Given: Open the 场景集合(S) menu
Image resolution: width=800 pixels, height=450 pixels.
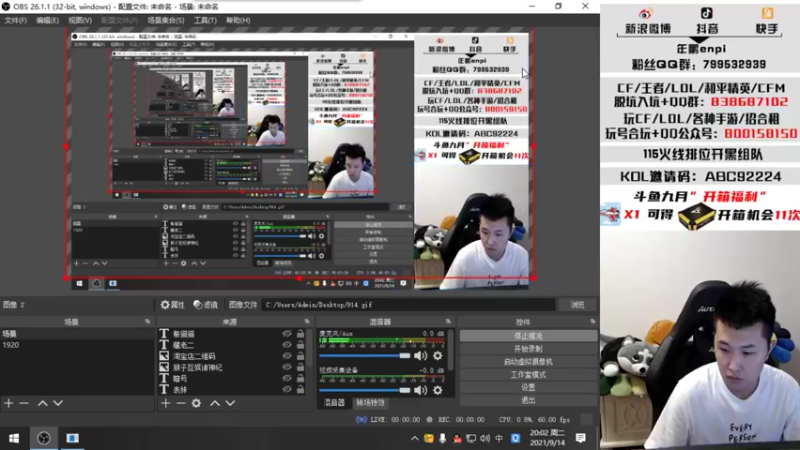Looking at the screenshot, I should (x=166, y=20).
